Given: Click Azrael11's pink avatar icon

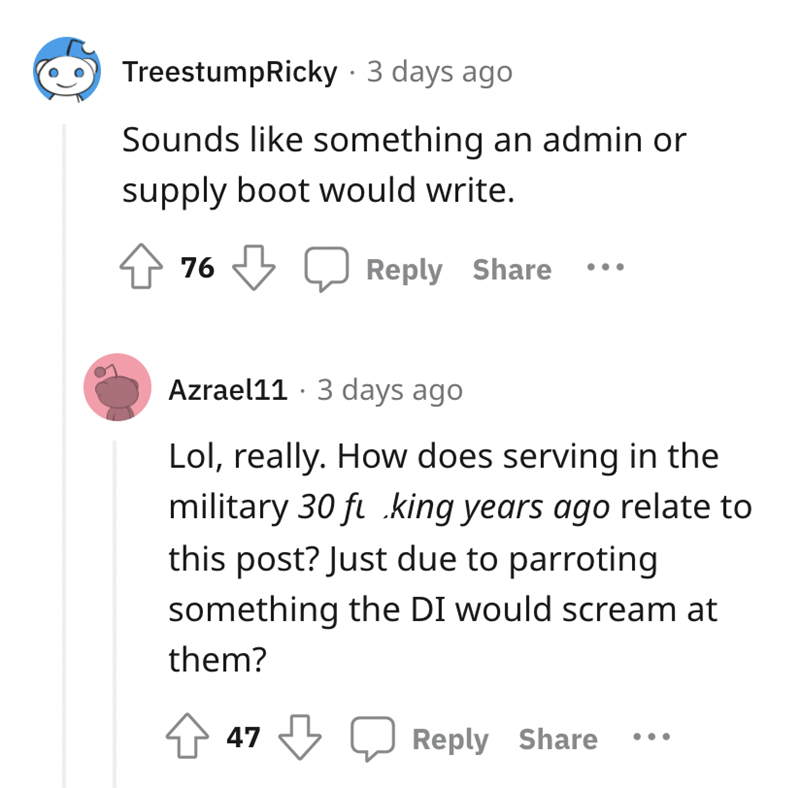Looking at the screenshot, I should 118,389.
